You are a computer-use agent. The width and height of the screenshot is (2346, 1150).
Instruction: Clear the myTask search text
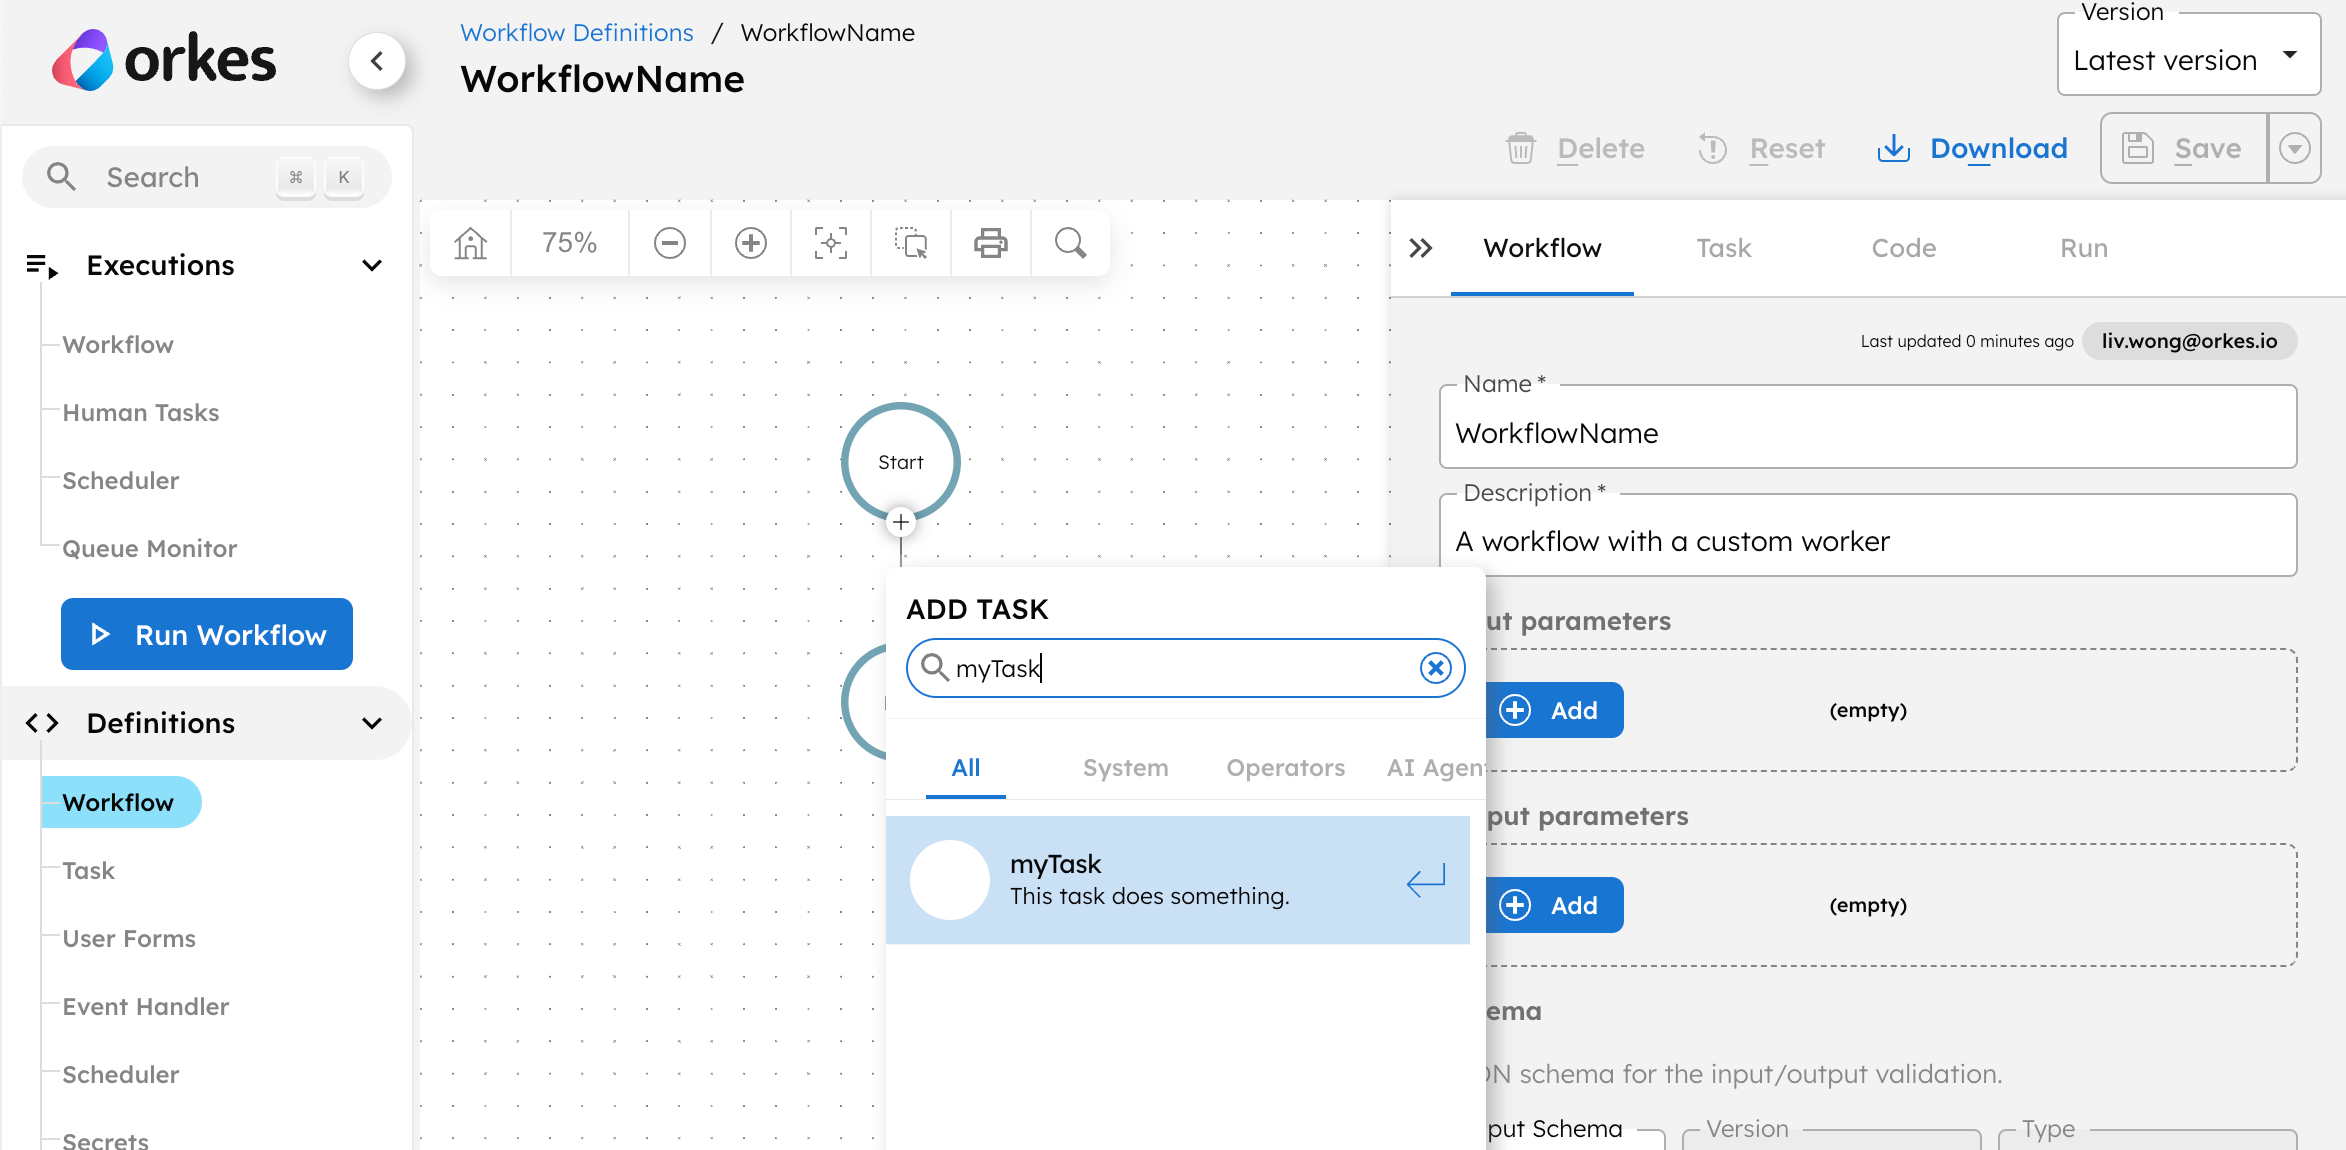(1436, 668)
